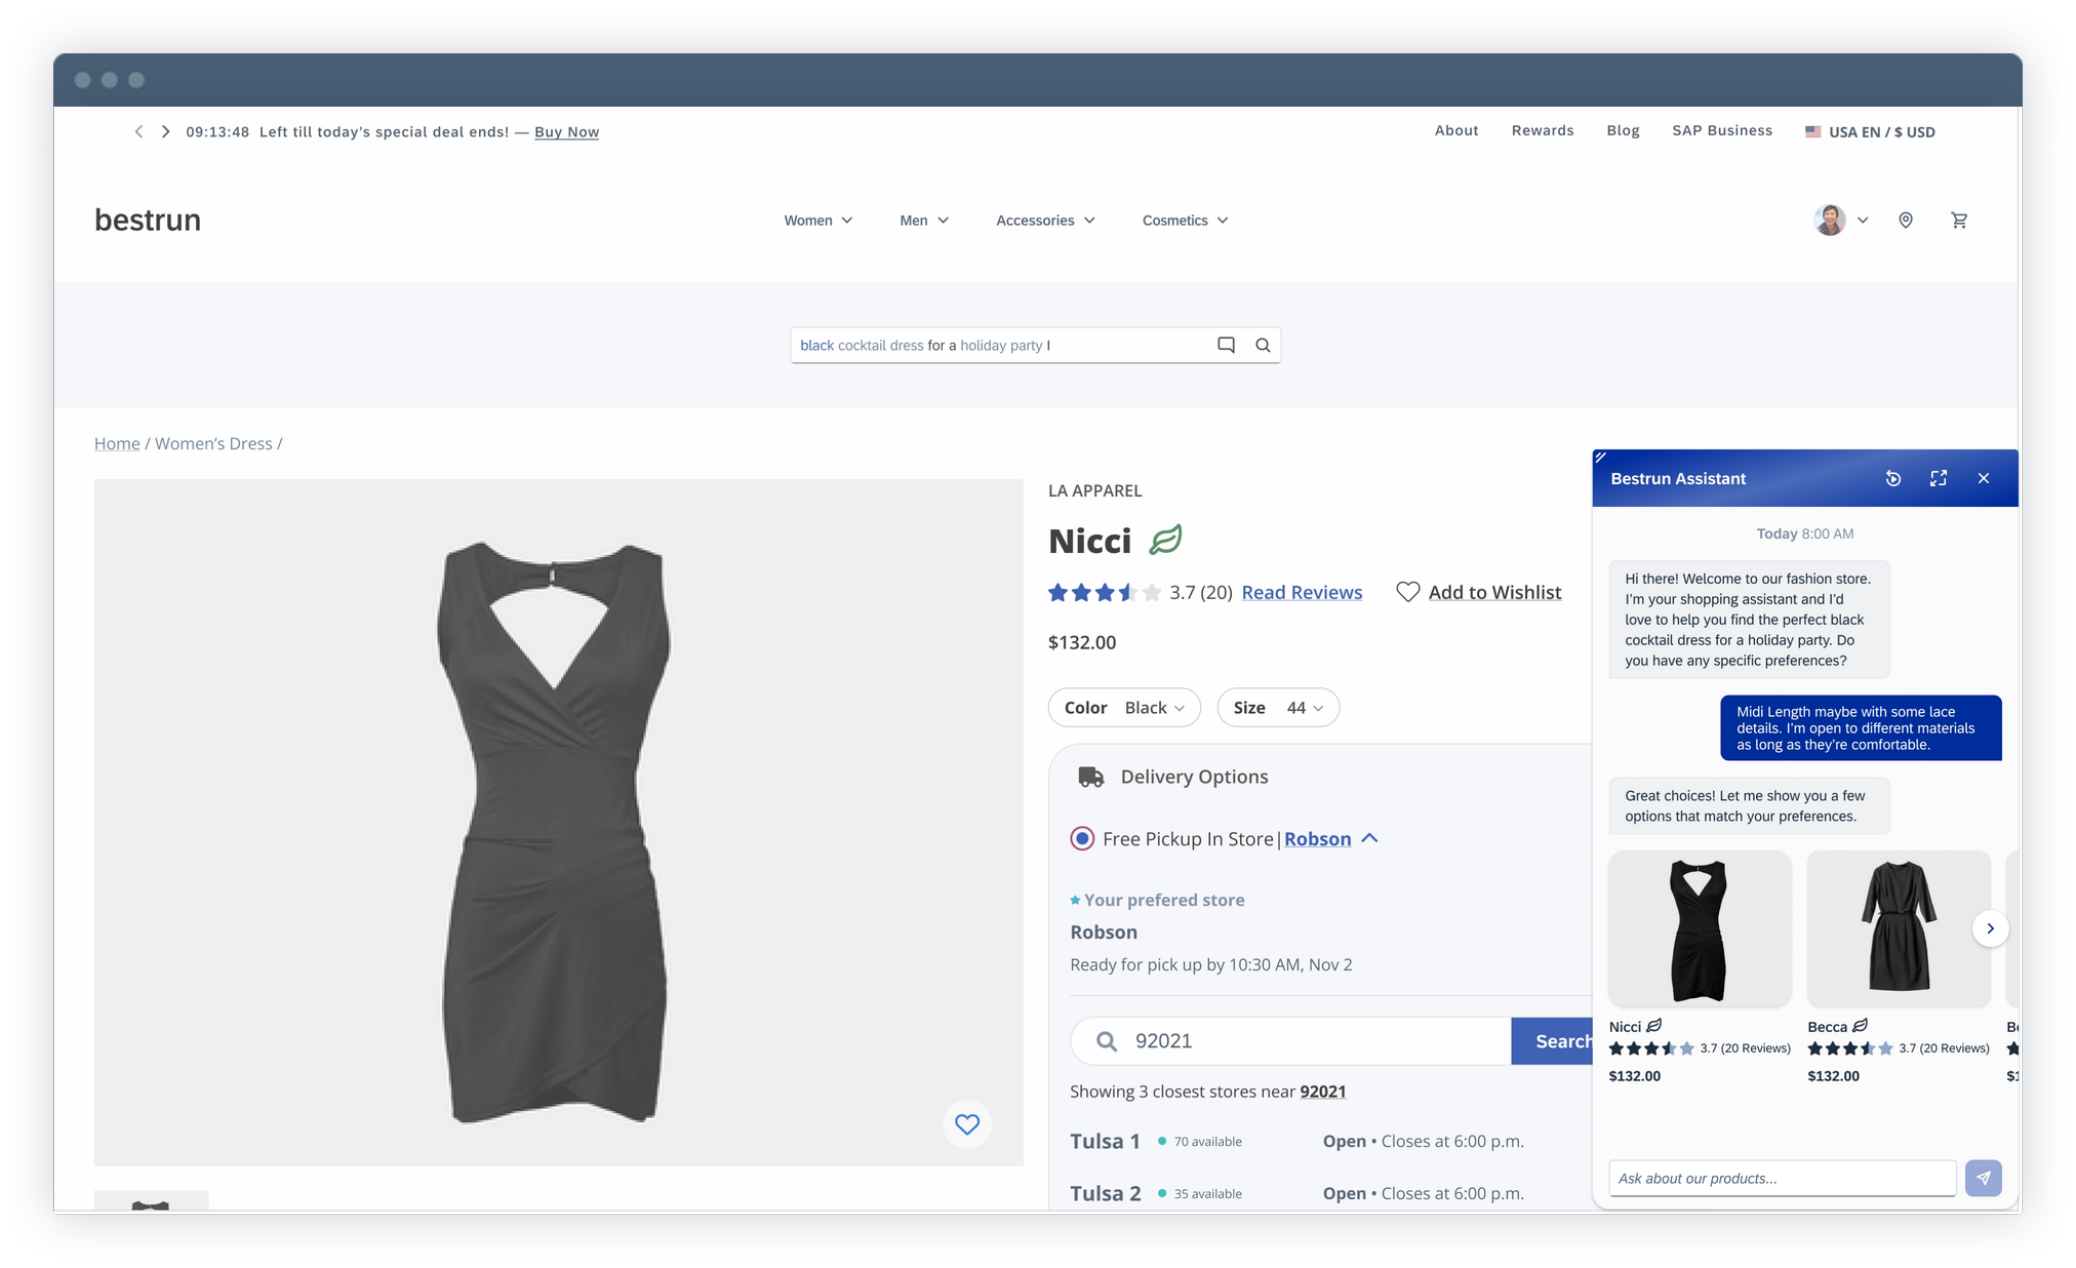Open the Cosmetics menu
The height and width of the screenshot is (1268, 2076).
1185,220
